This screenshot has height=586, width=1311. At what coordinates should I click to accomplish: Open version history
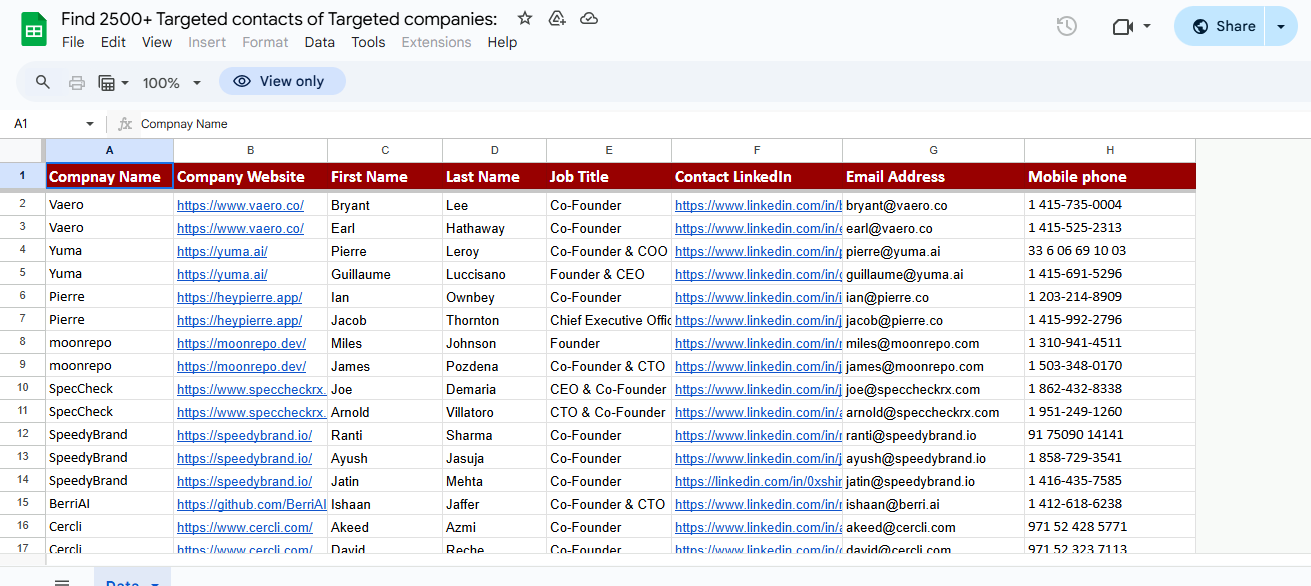point(1066,26)
